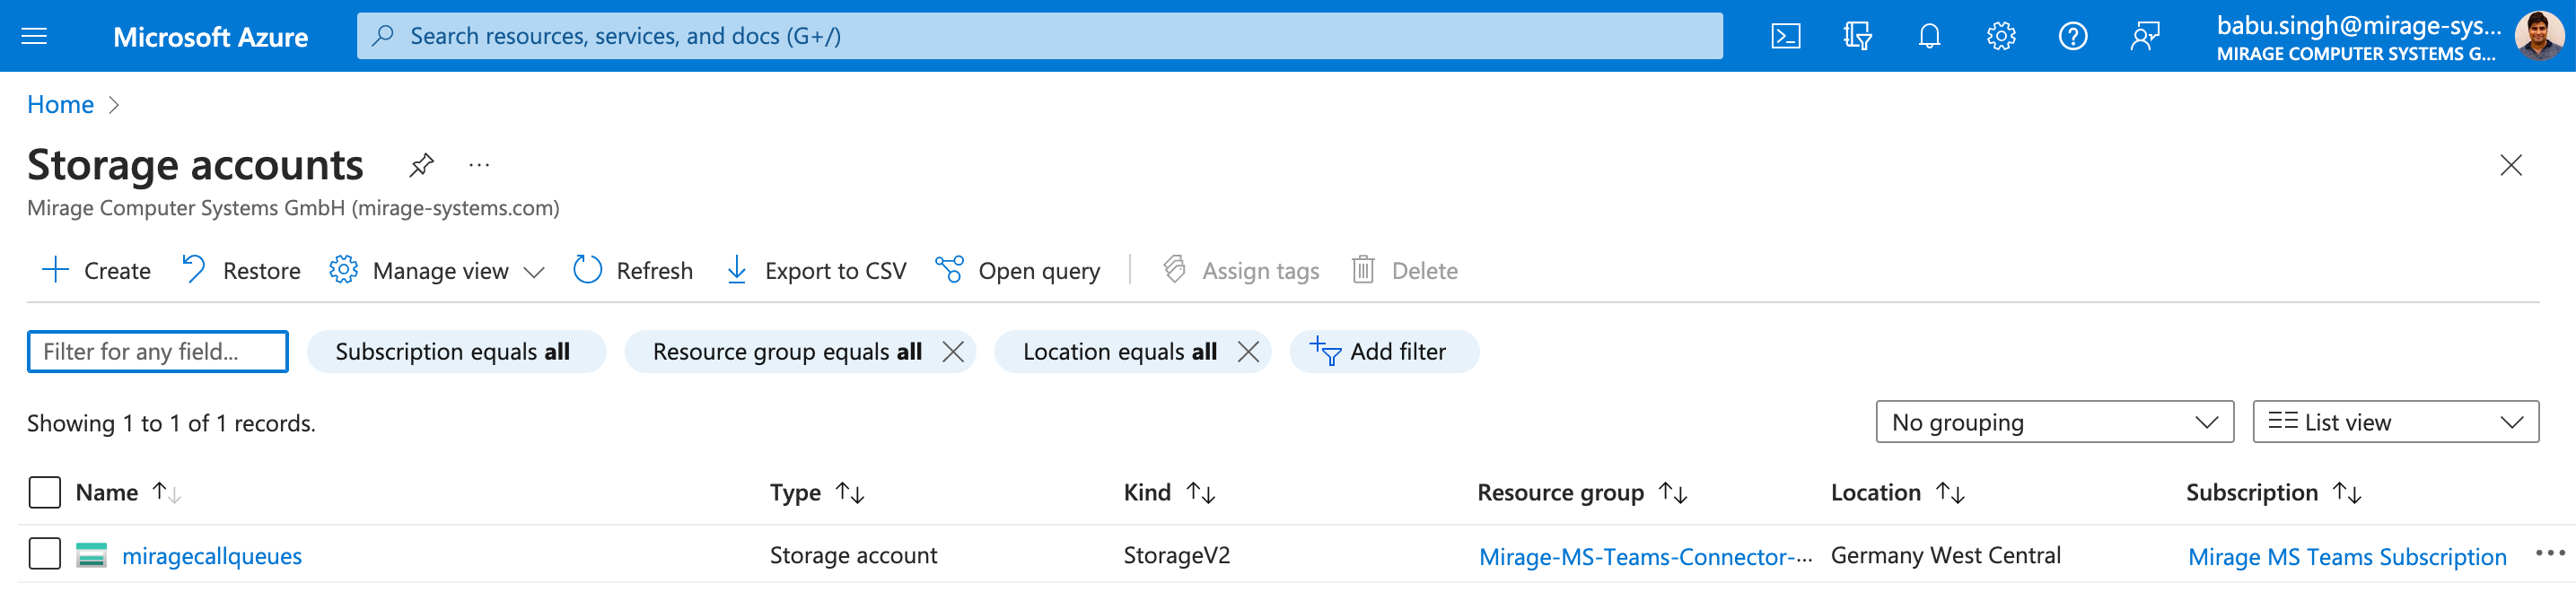Open the Mirage-MS-Teams-Connector resource group link
This screenshot has width=2576, height=609.
coord(1645,556)
